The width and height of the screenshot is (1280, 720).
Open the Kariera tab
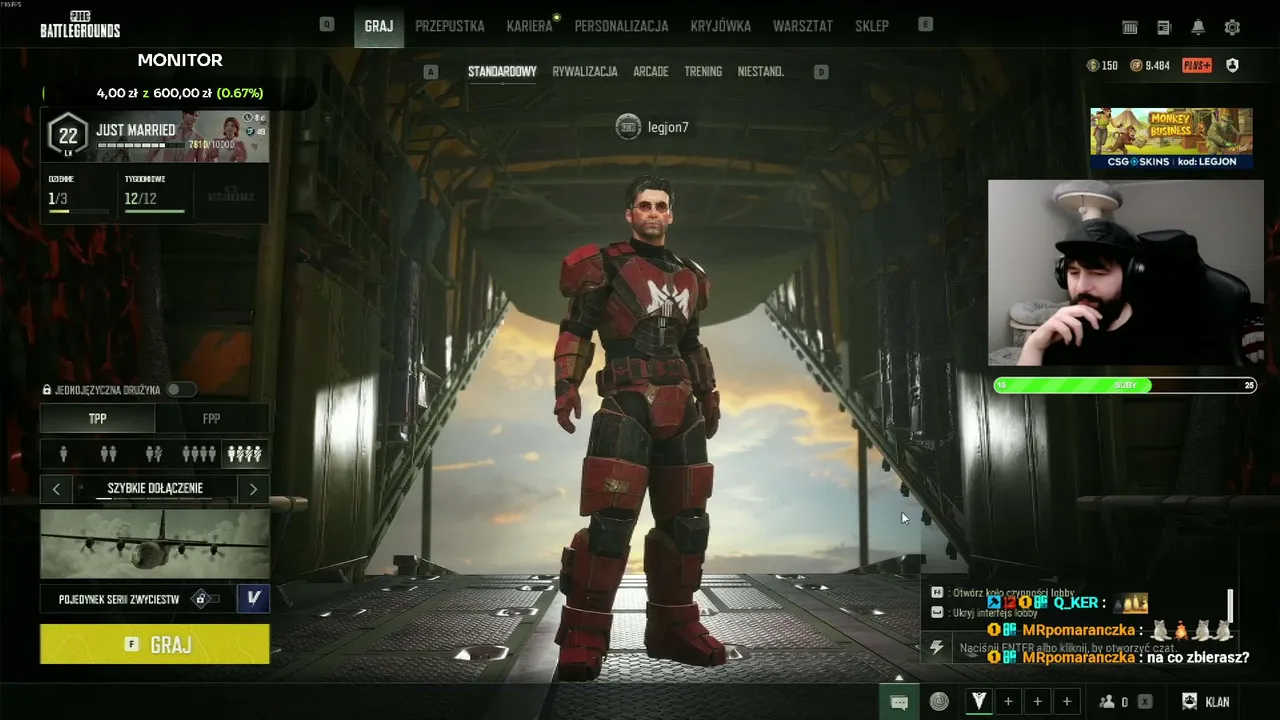pos(529,26)
